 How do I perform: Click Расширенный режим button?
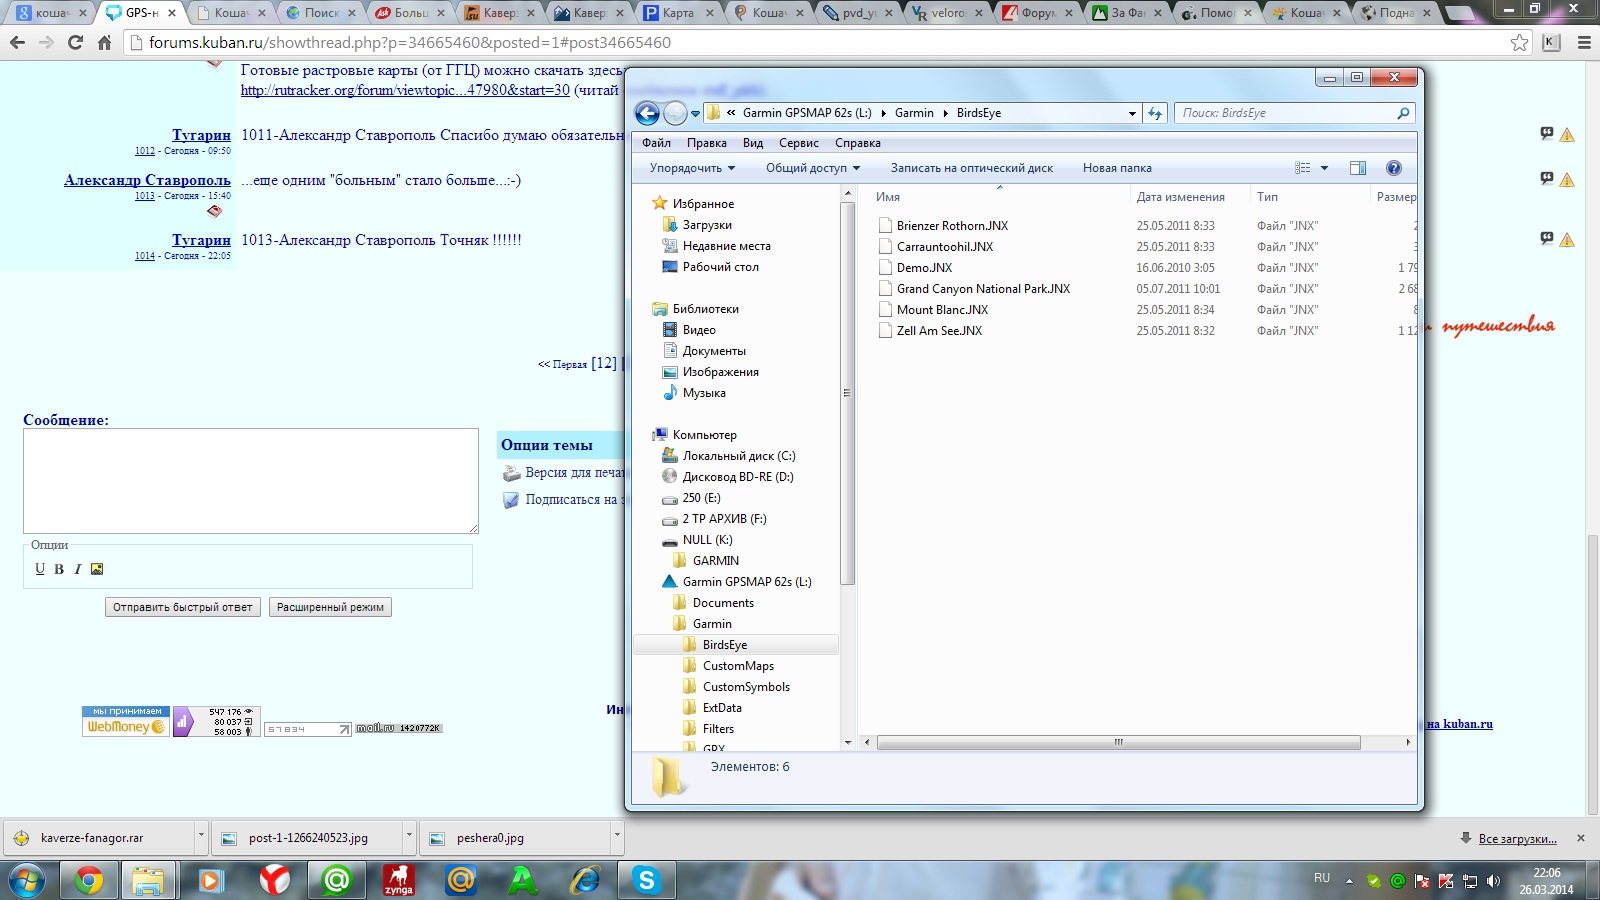coord(330,607)
